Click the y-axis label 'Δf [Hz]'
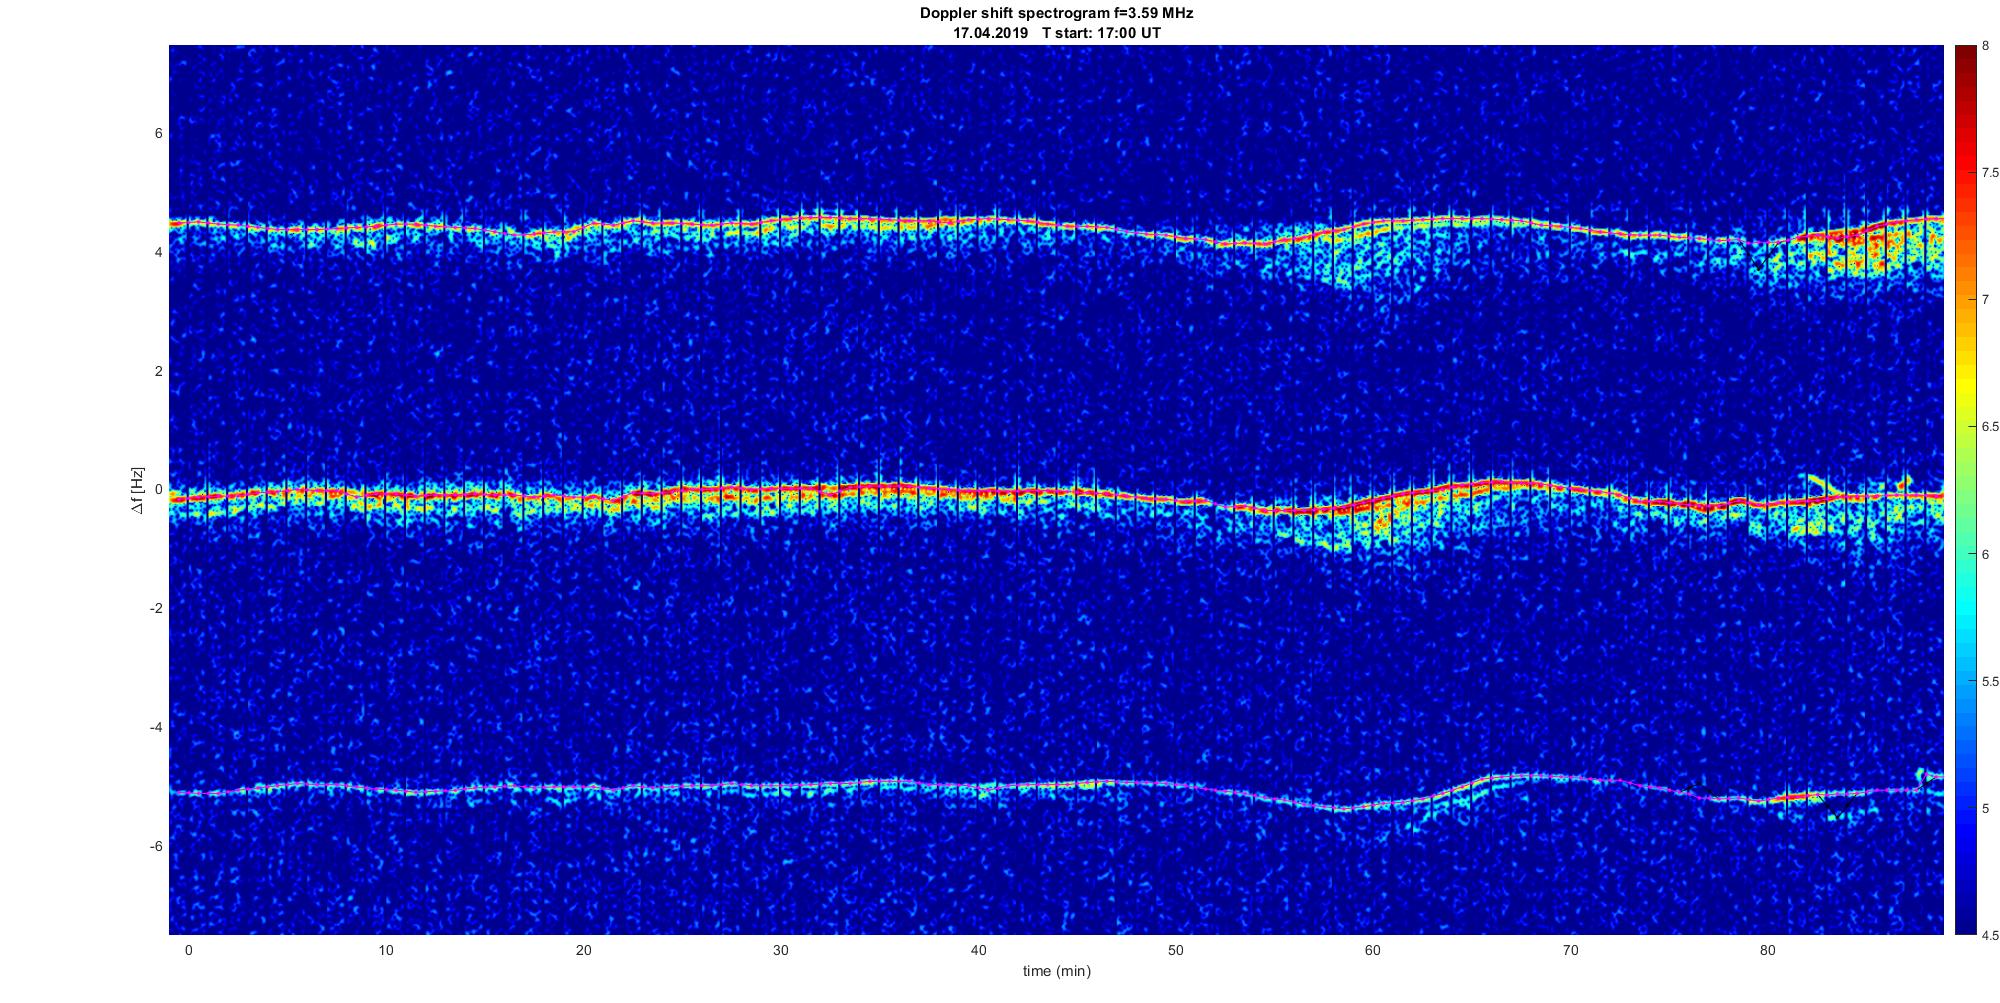 point(138,490)
